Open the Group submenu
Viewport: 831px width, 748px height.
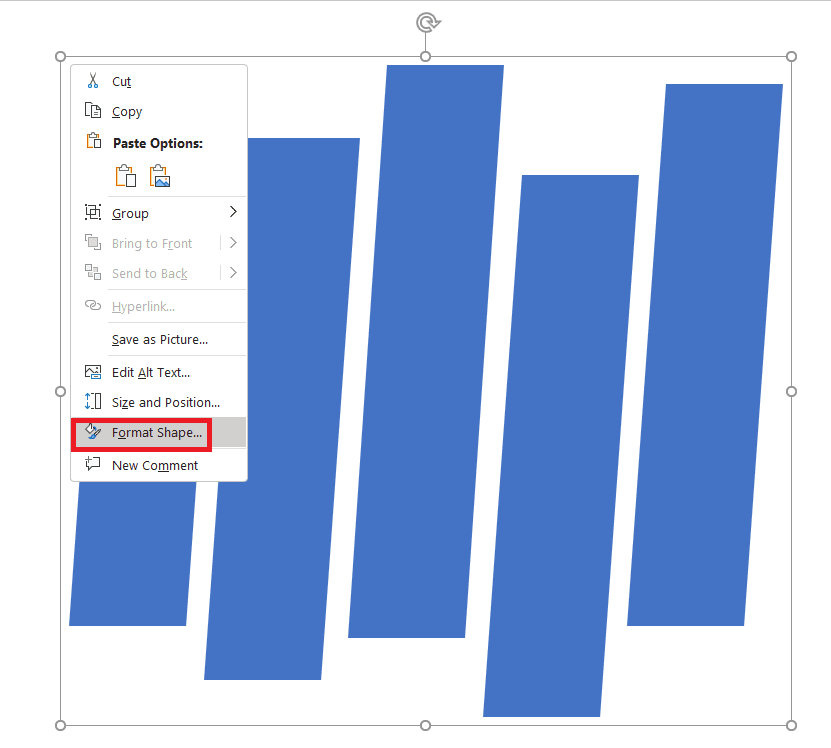159,213
